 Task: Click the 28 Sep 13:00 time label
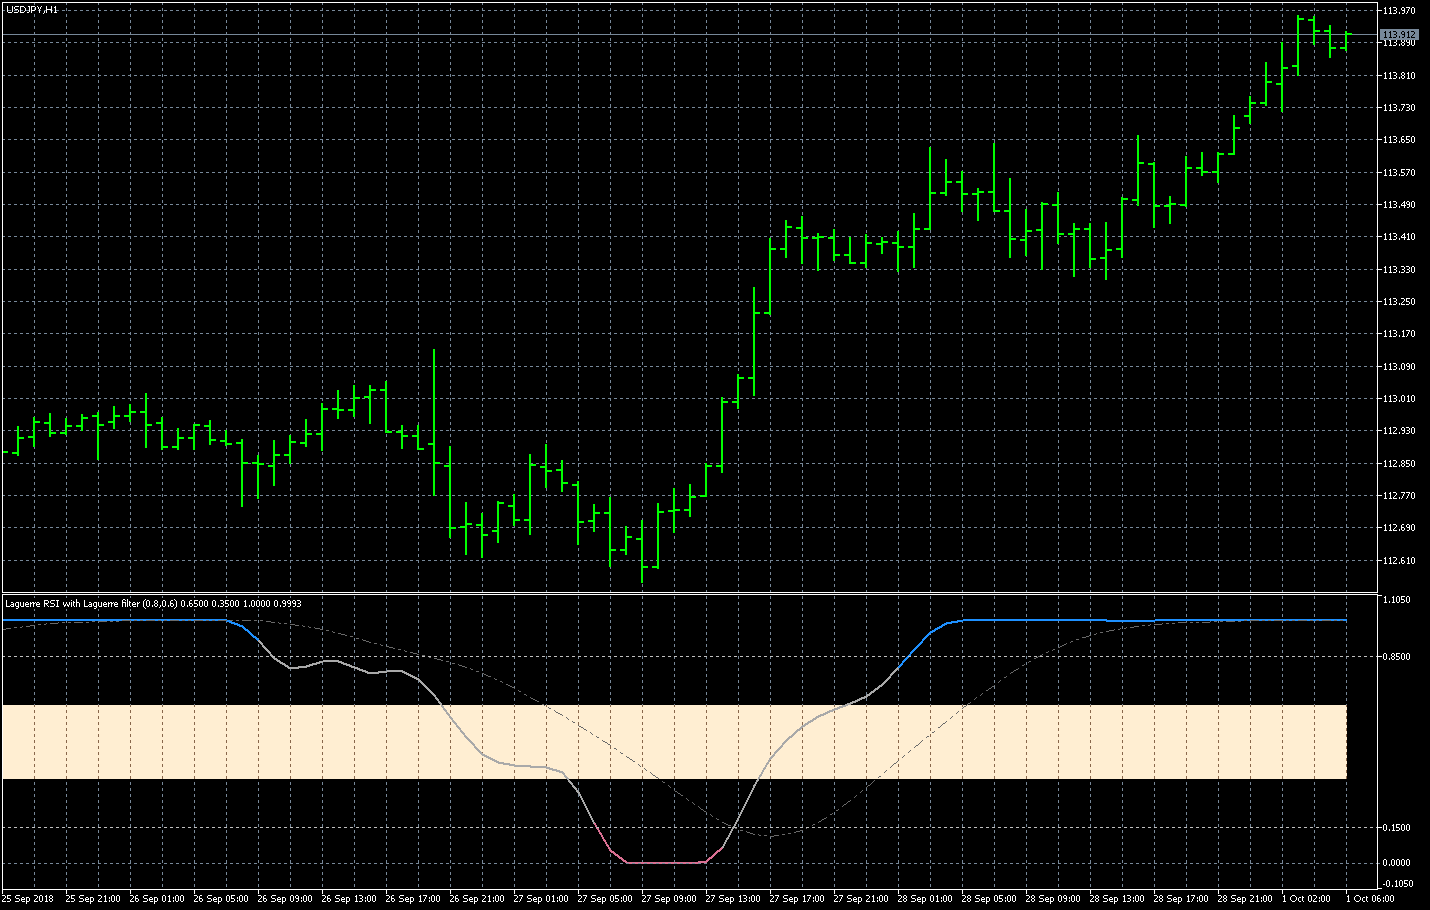pos(1117,899)
